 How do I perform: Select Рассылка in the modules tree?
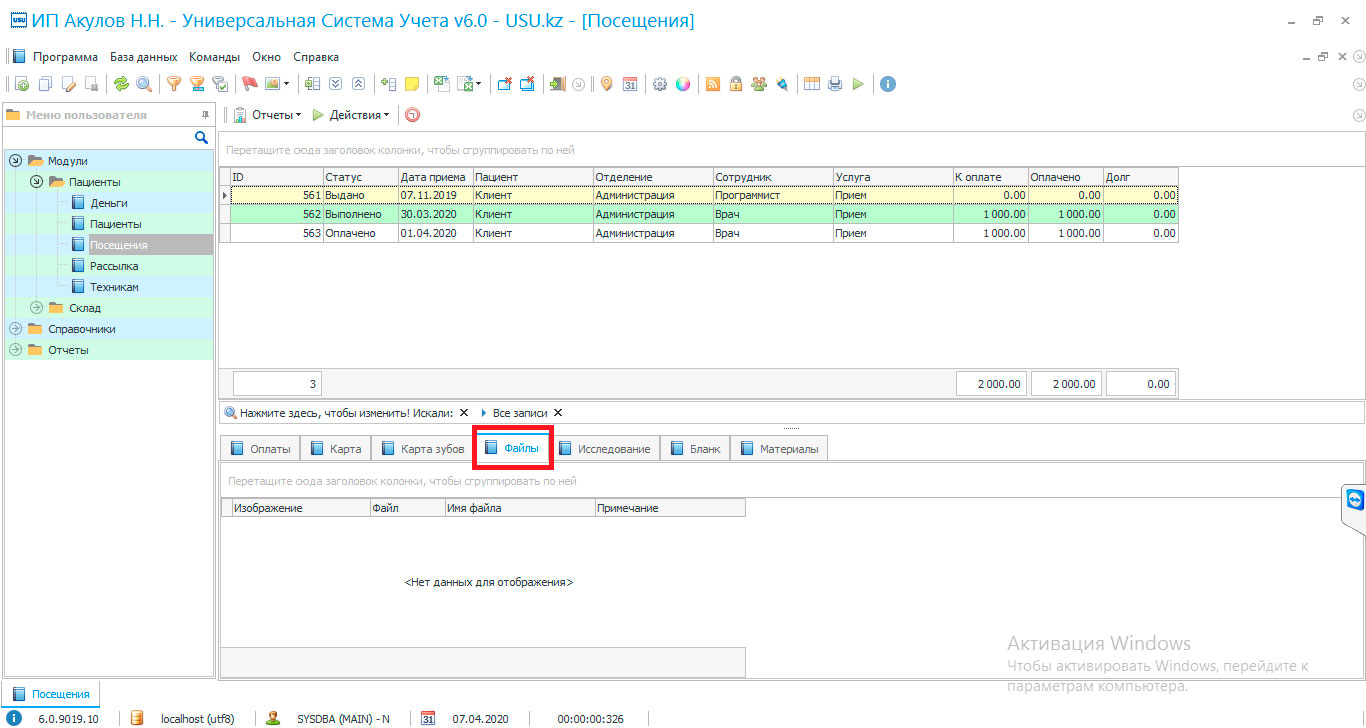tap(114, 266)
